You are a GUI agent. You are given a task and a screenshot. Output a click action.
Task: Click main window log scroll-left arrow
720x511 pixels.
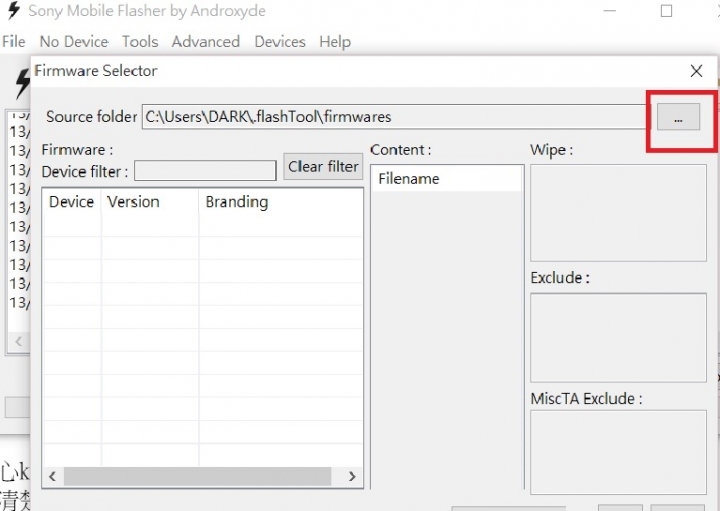point(18,341)
